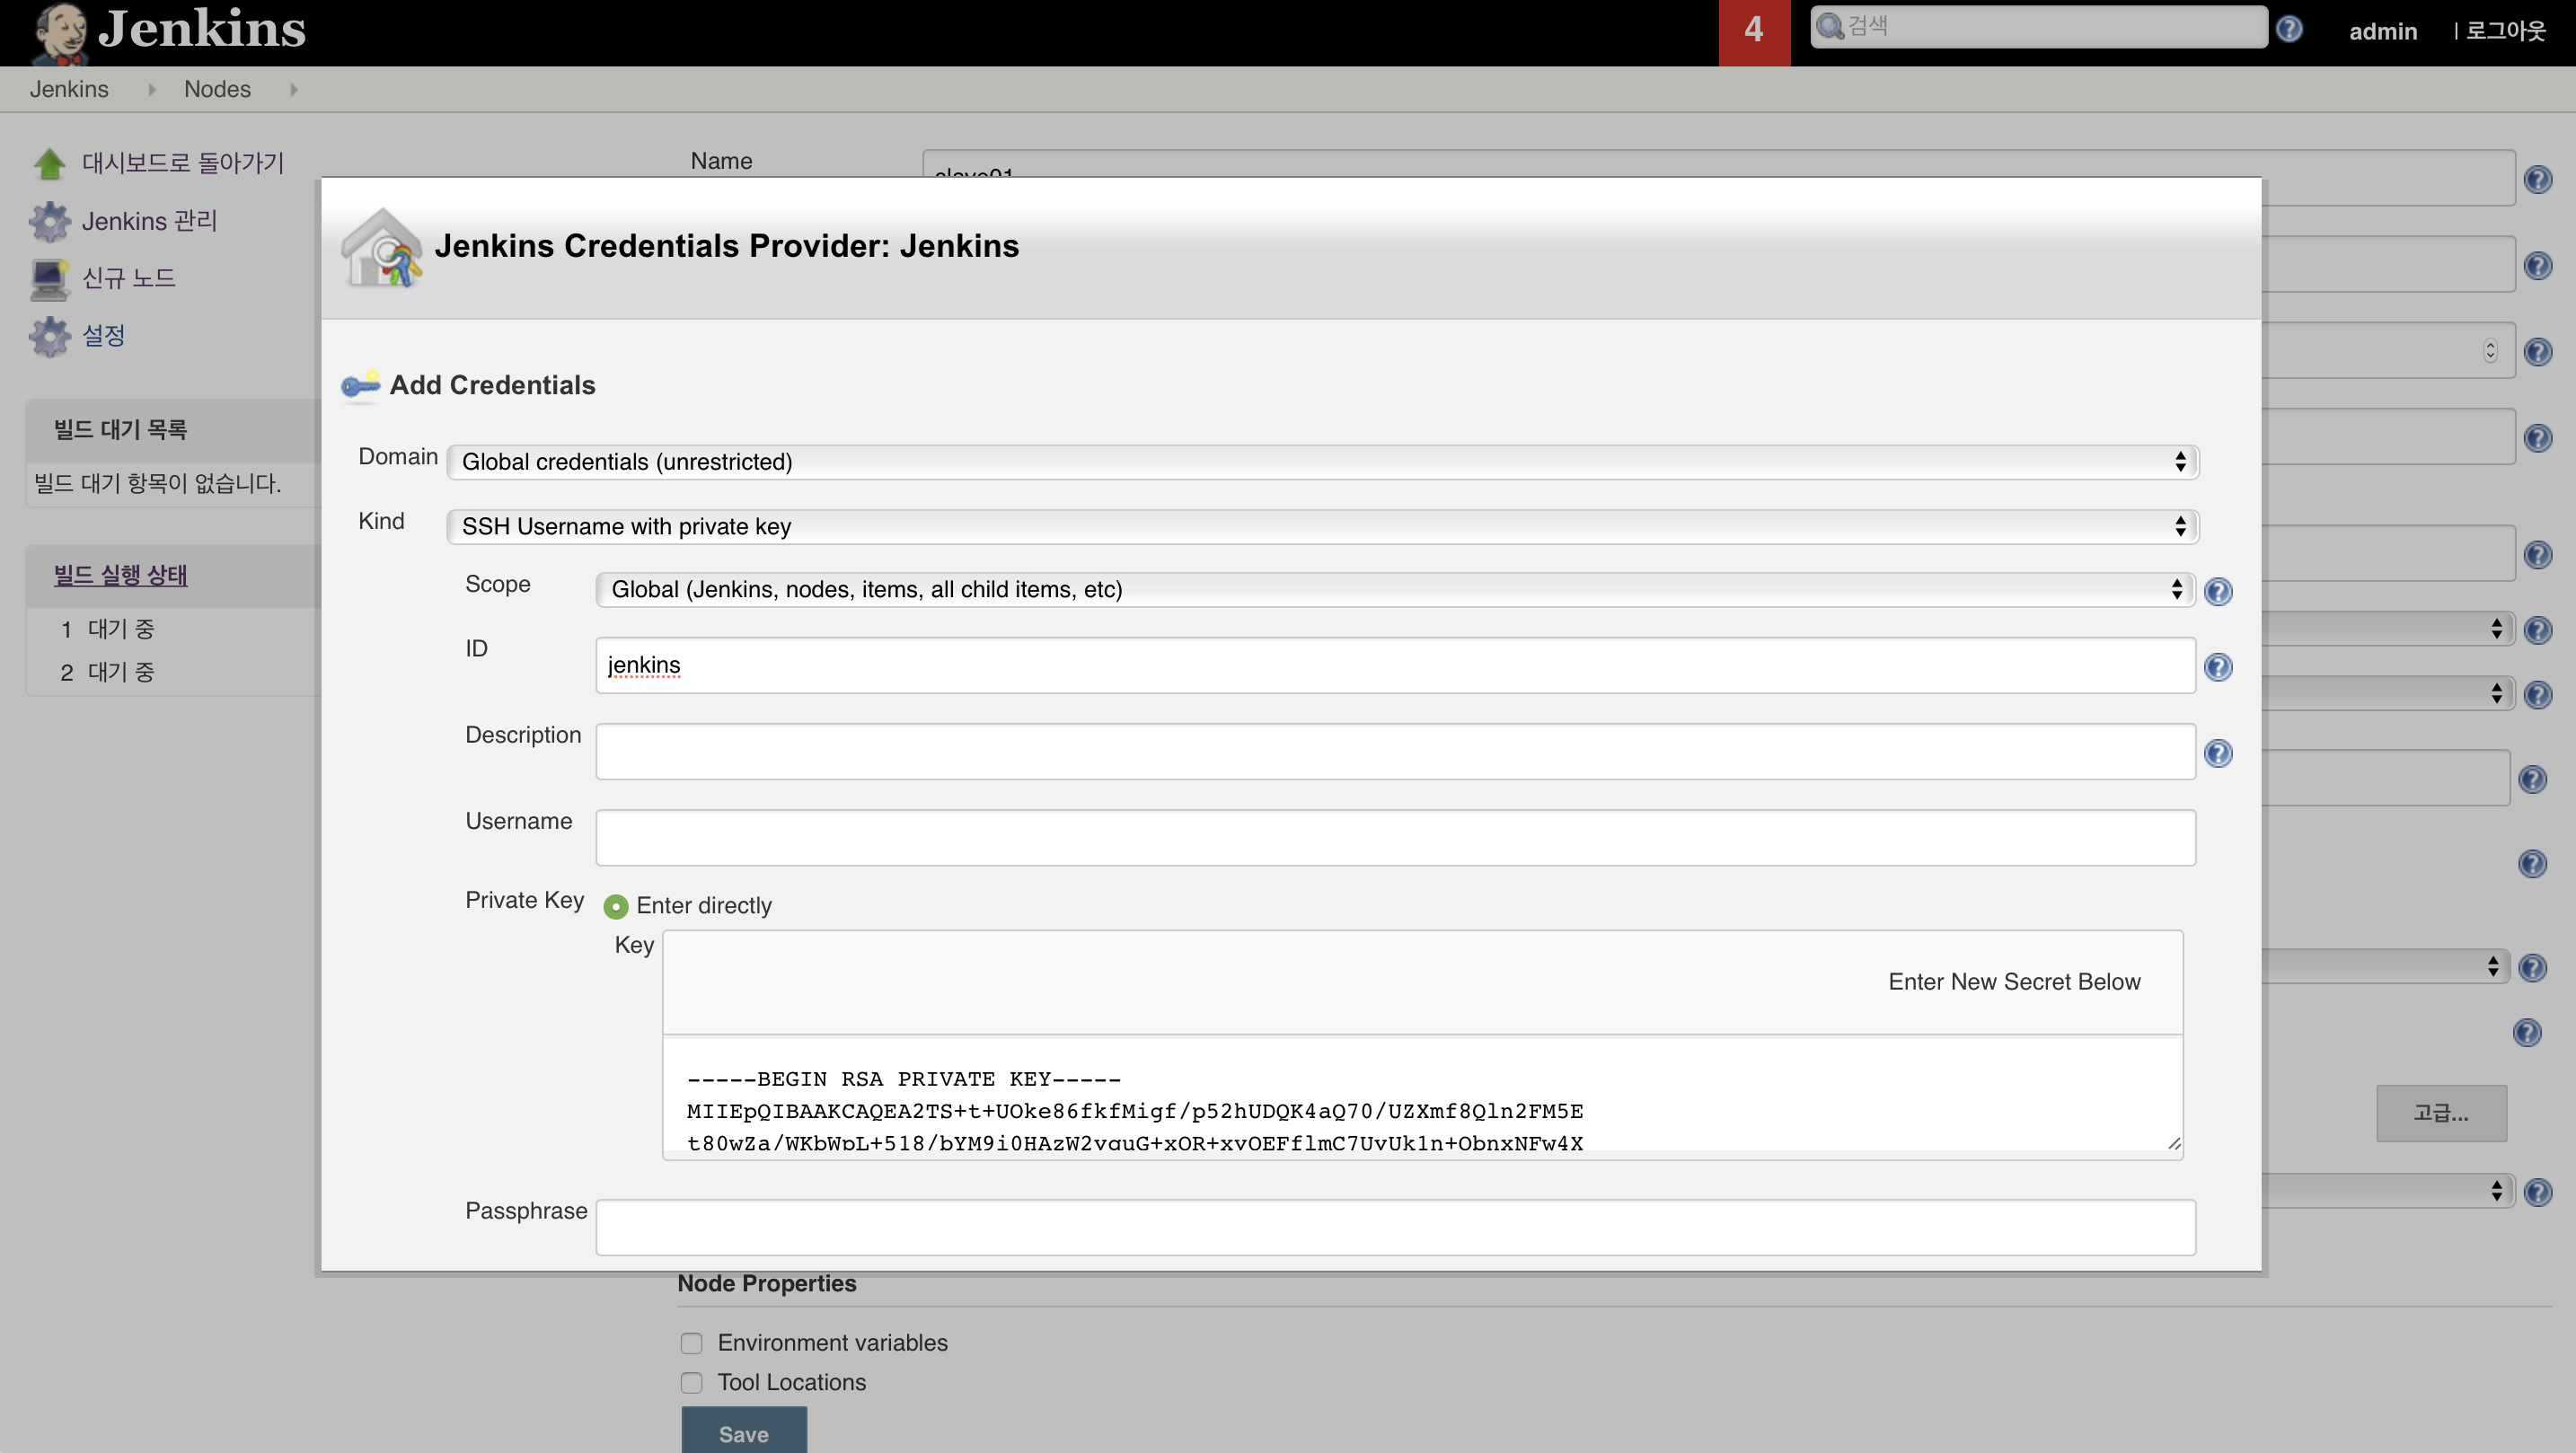Click the 신규 노드 computer icon

49,279
